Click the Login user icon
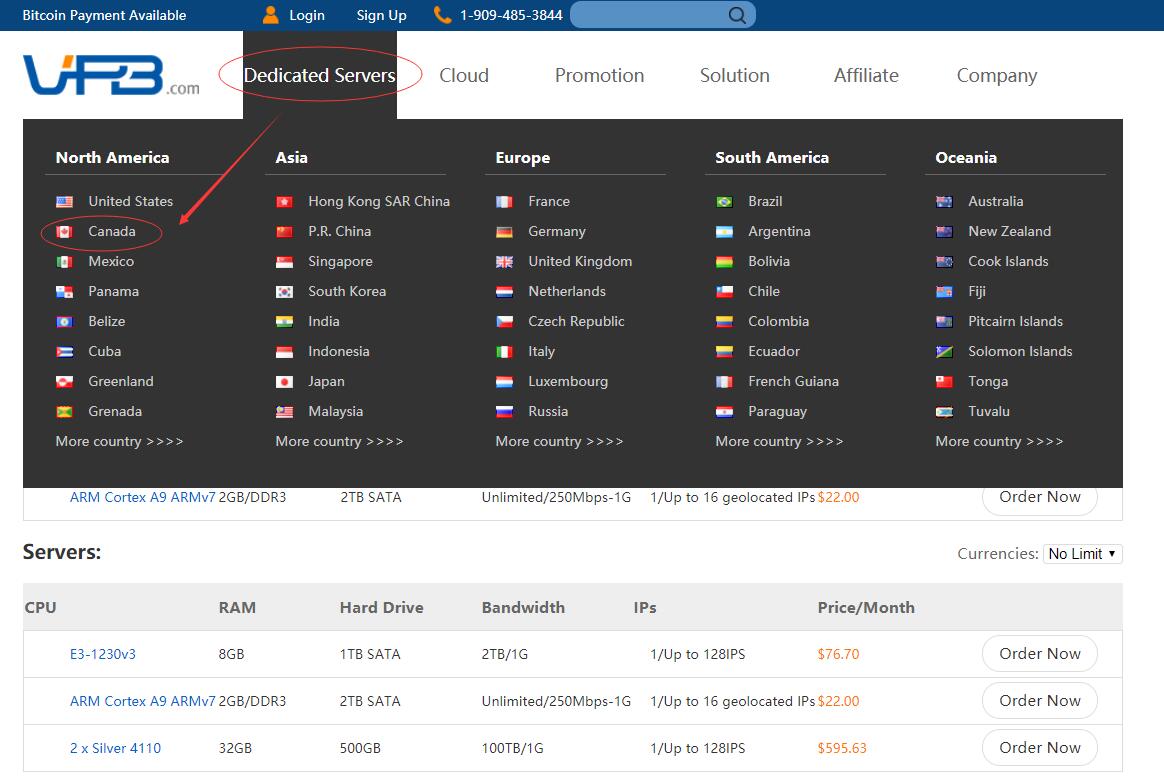The image size is (1164, 780). click(x=271, y=15)
